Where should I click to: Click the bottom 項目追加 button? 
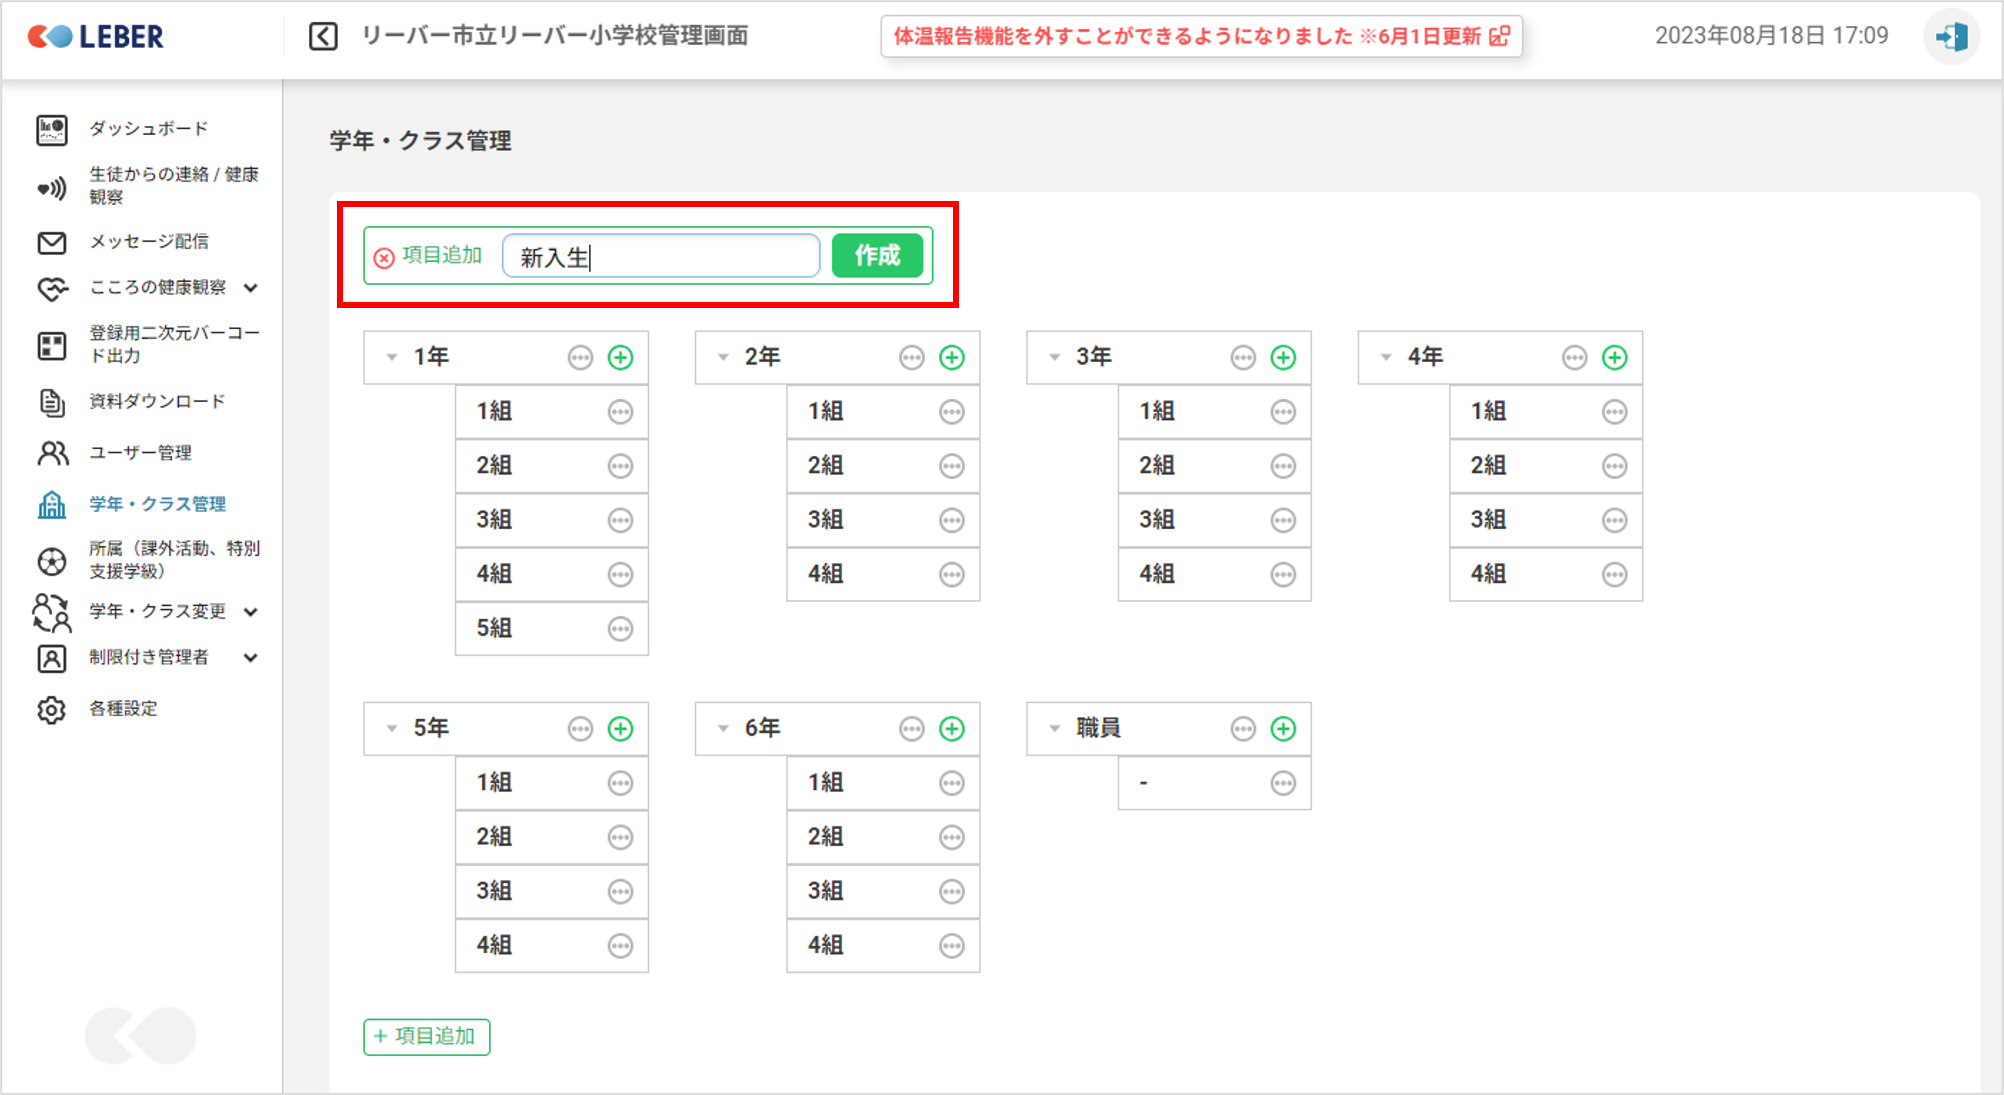coord(426,1036)
